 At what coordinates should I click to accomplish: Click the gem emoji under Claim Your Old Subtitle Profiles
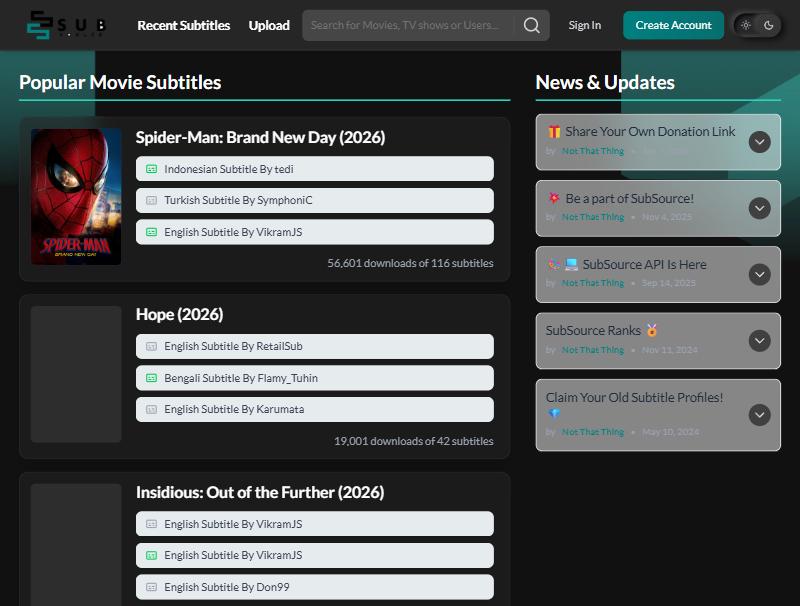(554, 413)
